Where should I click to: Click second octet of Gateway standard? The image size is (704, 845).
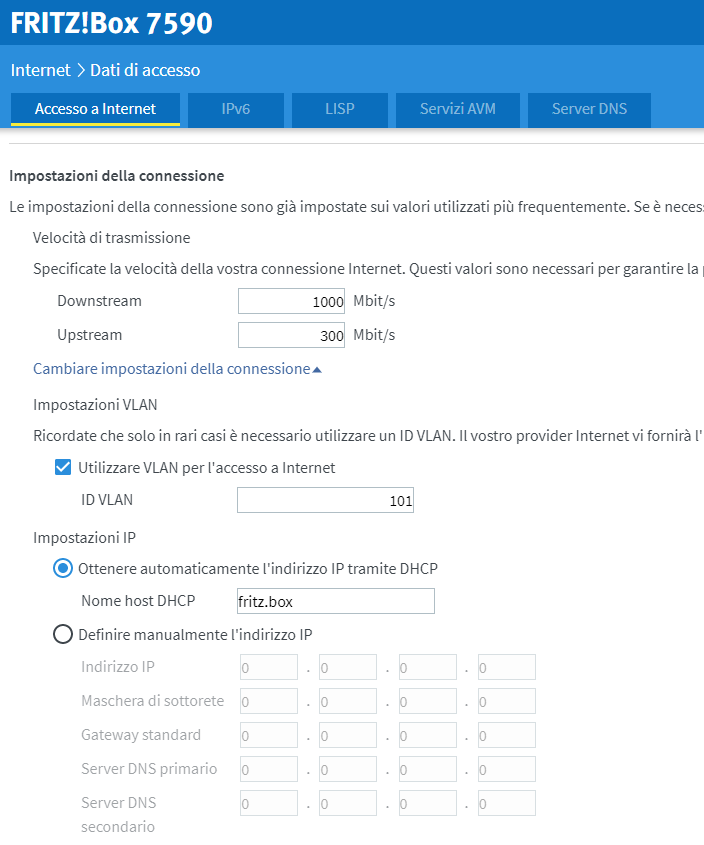click(x=347, y=735)
